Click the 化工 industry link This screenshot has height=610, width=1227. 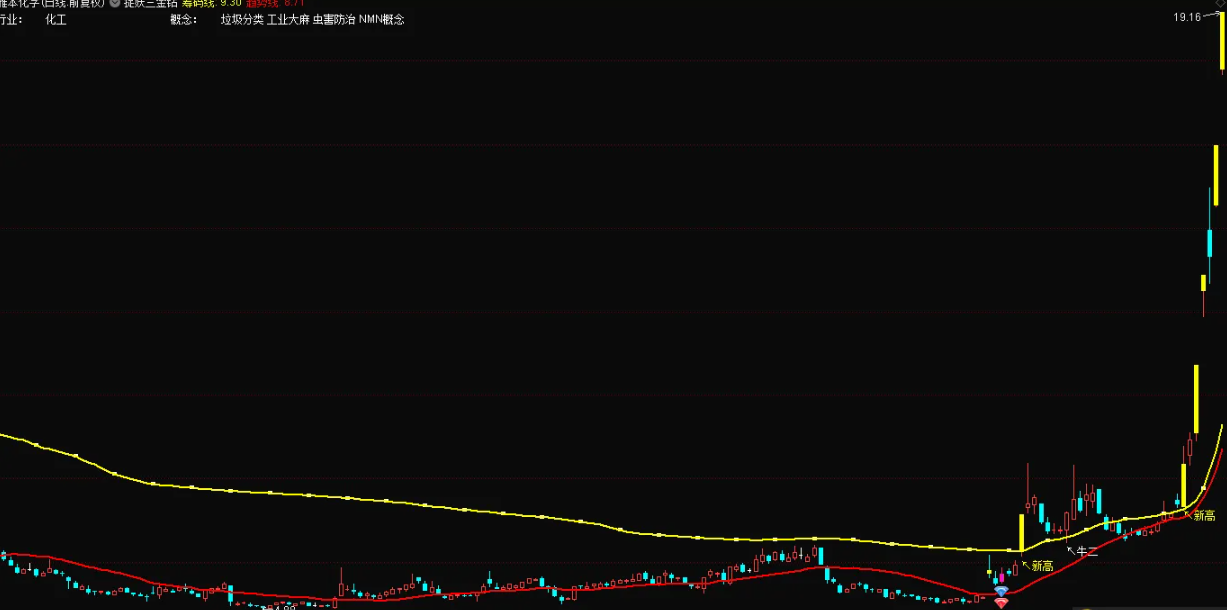(56, 20)
